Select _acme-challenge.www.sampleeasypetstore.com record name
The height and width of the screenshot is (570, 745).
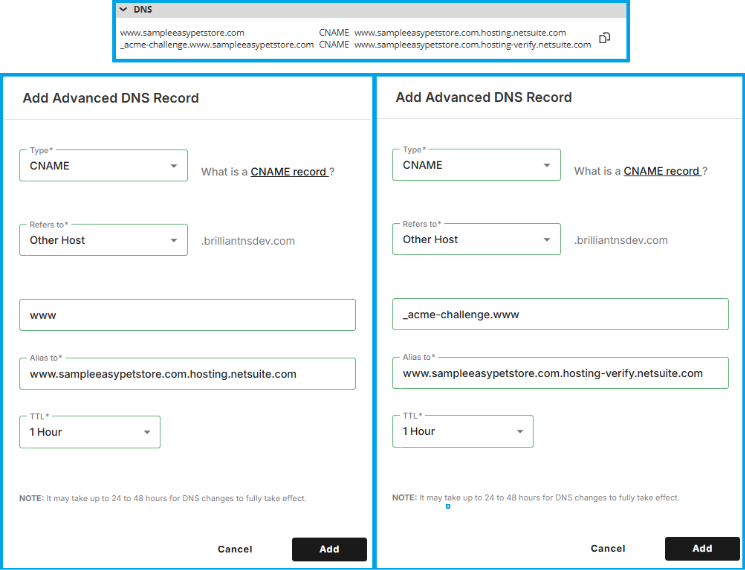(x=217, y=45)
